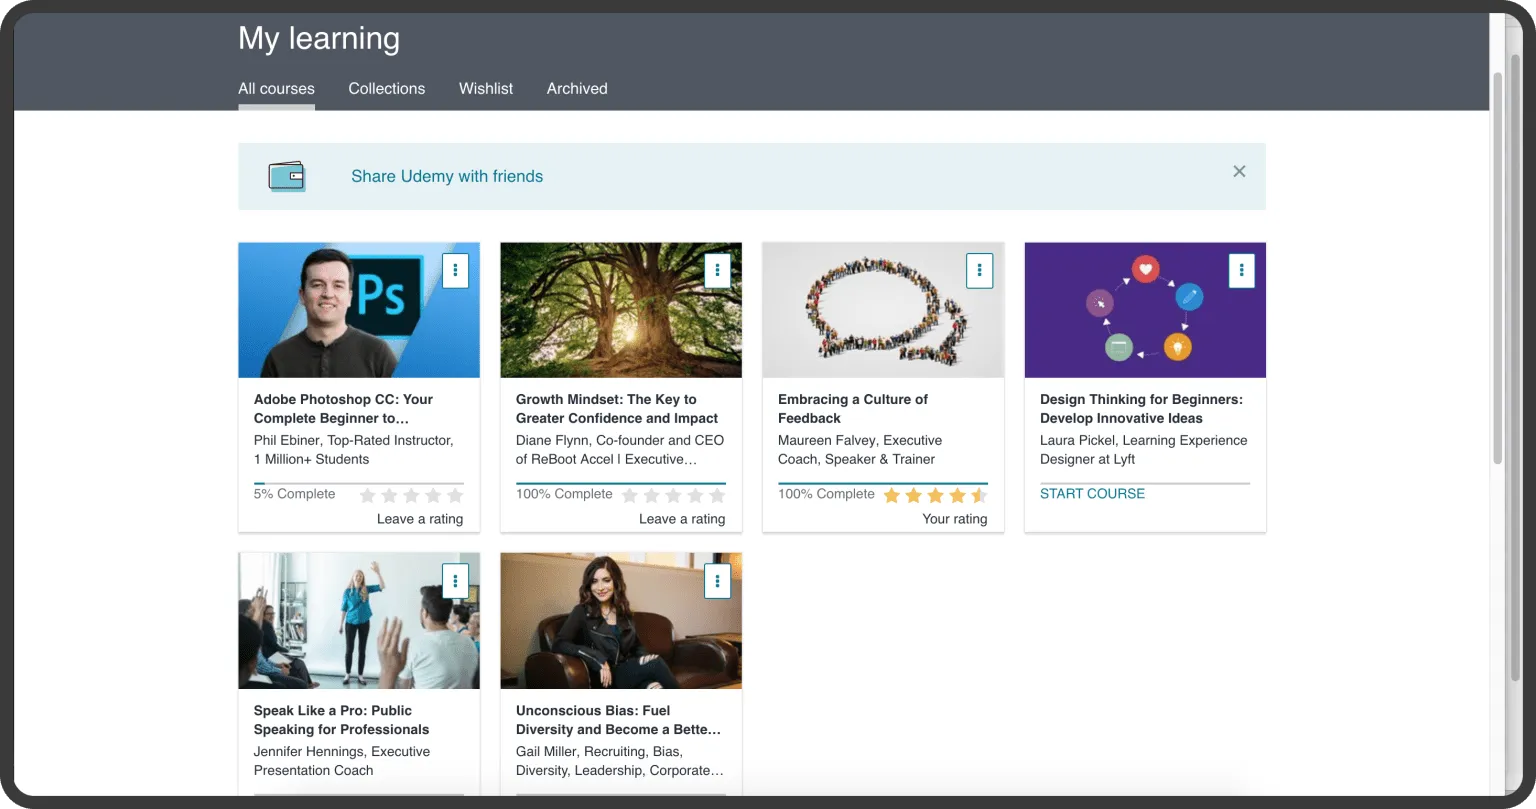Open three-dot menu on Design Thinking course

point(1241,270)
